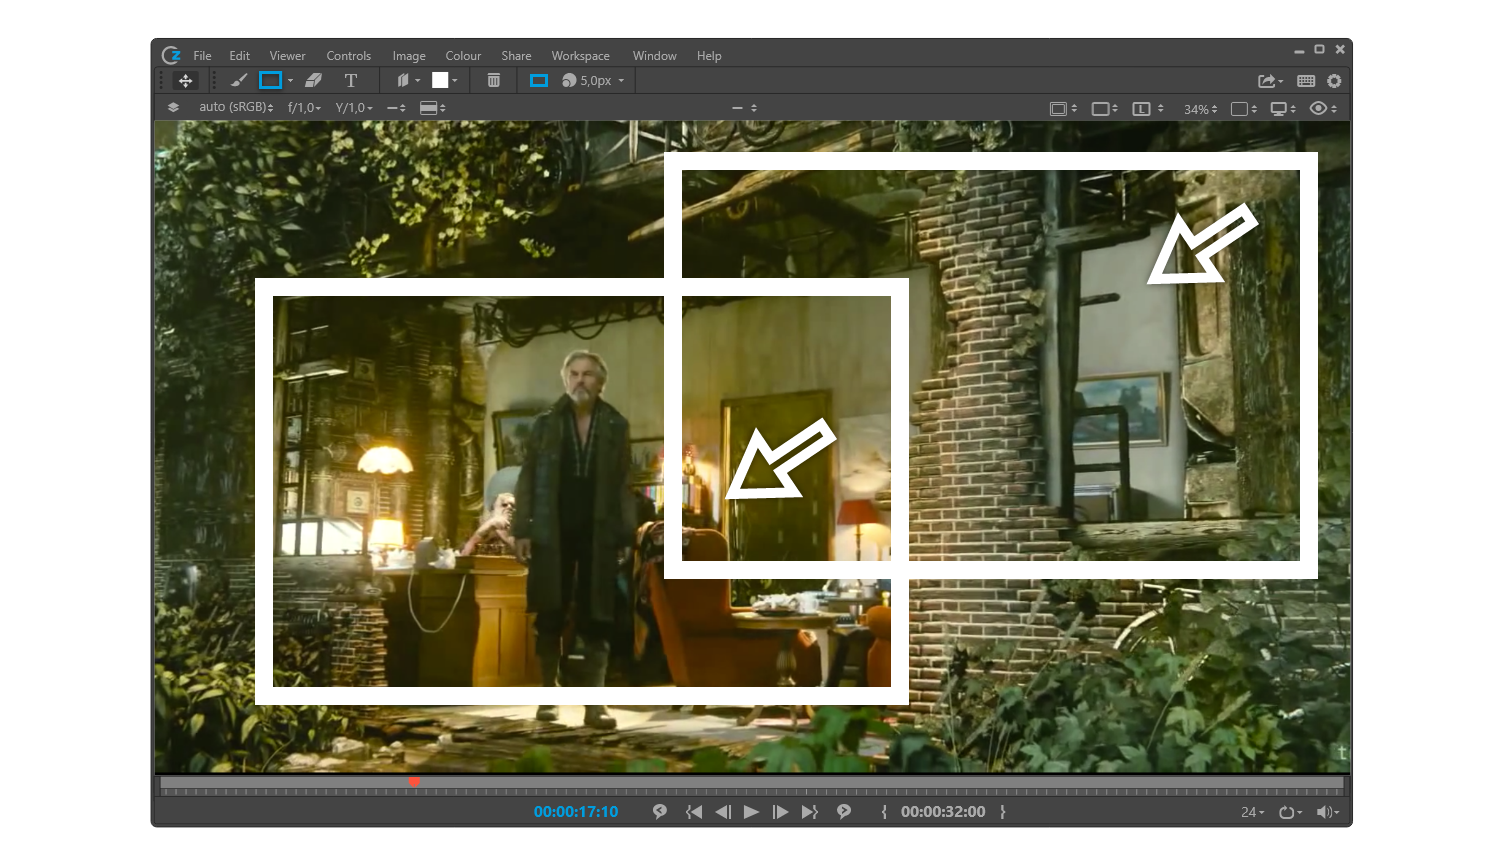Viewport: 1496px width, 866px height.
Task: Open the Help menu
Action: (709, 56)
